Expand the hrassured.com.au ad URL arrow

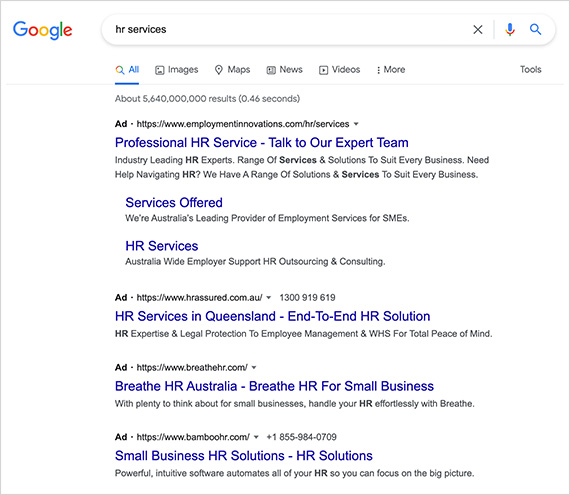coord(269,298)
